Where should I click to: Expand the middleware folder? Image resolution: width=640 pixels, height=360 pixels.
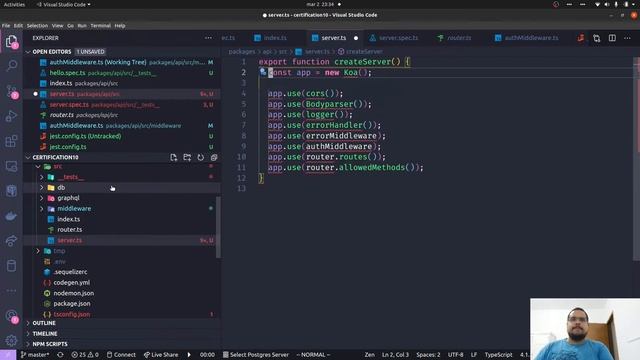click(x=42, y=209)
